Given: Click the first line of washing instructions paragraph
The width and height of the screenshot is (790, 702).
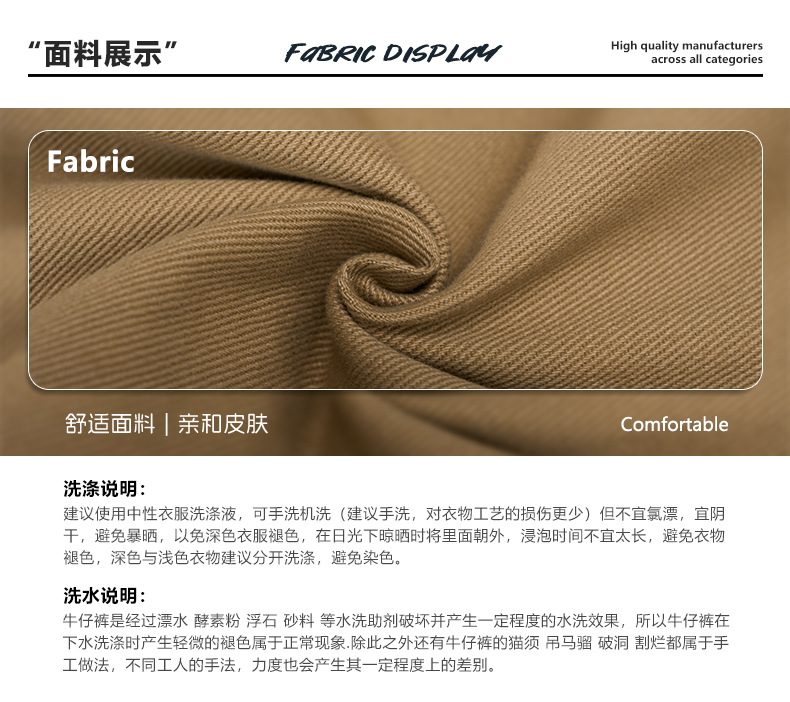Looking at the screenshot, I should click(394, 514).
